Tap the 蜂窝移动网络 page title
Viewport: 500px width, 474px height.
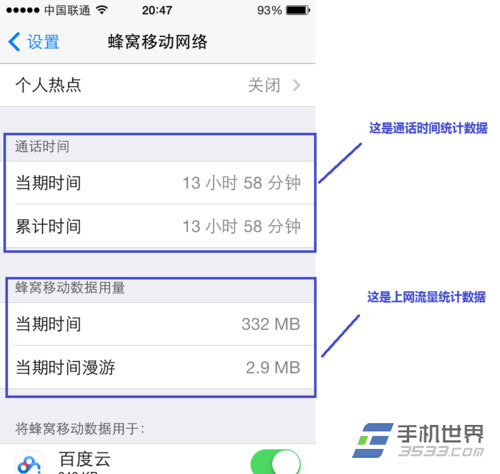point(158,42)
